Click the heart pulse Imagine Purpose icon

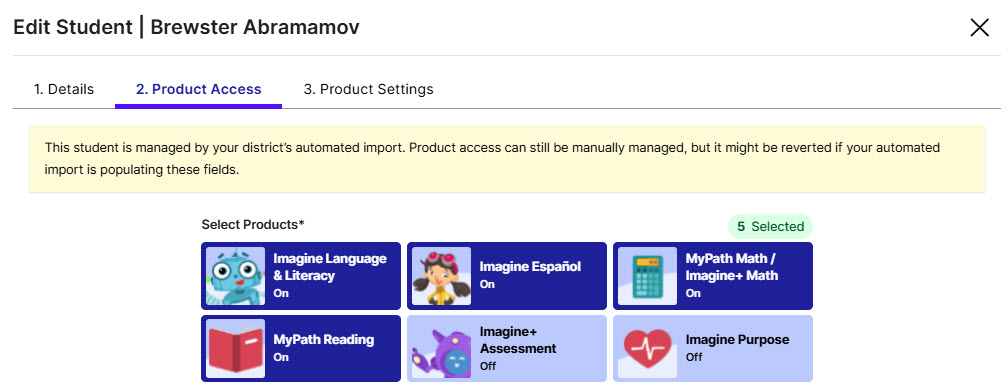[647, 348]
